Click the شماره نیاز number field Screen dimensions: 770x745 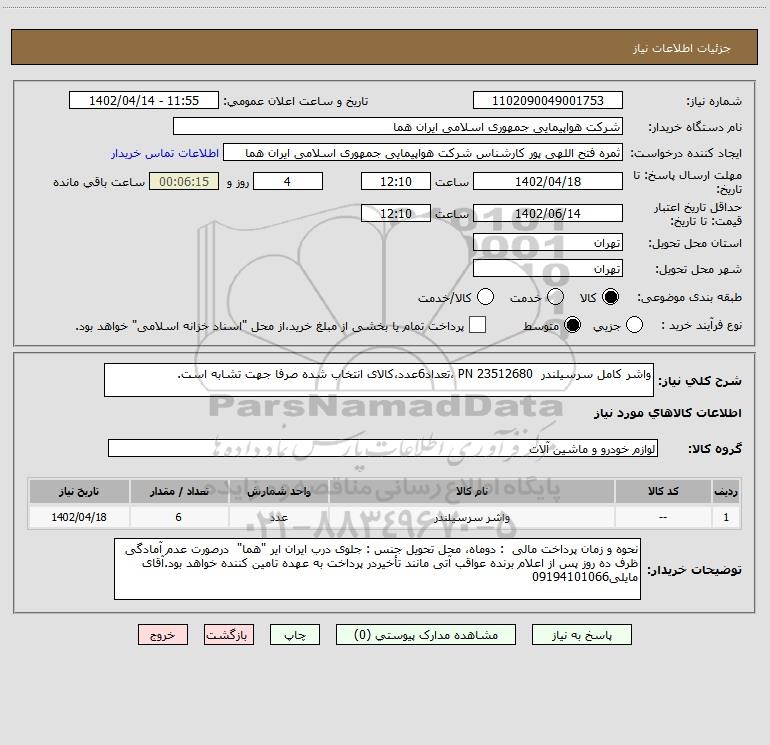(x=548, y=101)
